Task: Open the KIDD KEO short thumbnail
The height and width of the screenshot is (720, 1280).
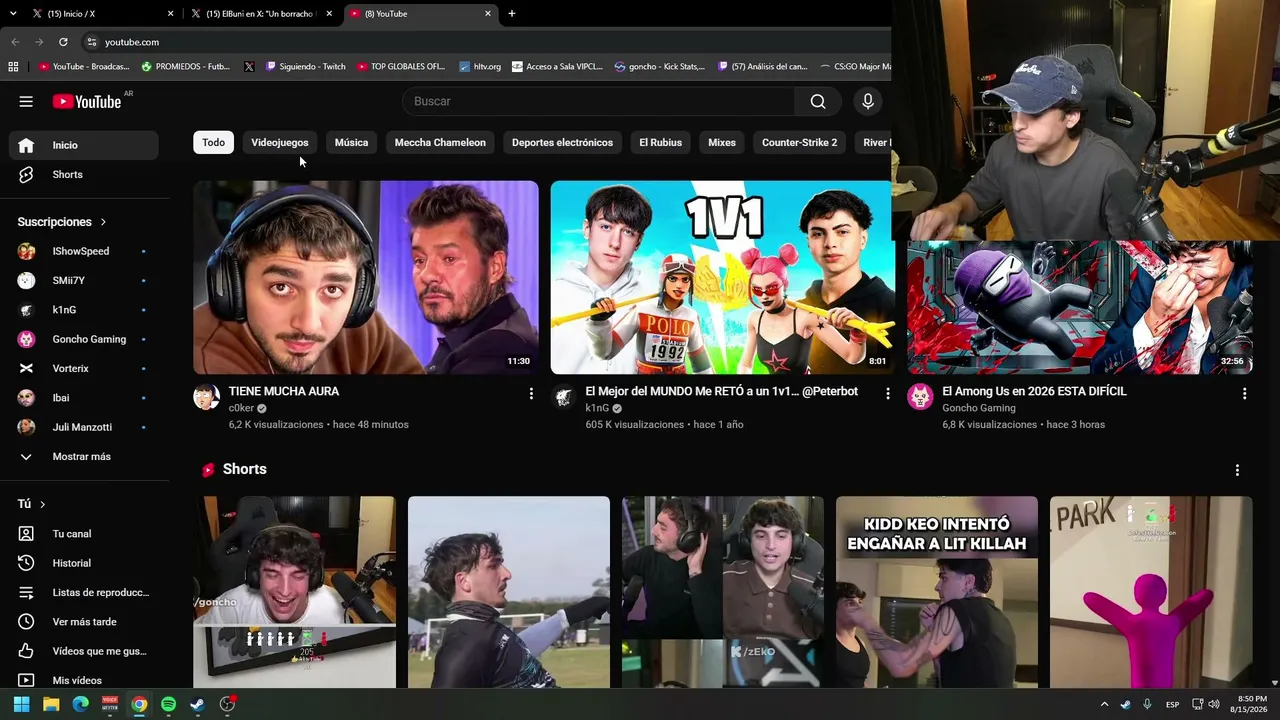Action: [x=937, y=592]
